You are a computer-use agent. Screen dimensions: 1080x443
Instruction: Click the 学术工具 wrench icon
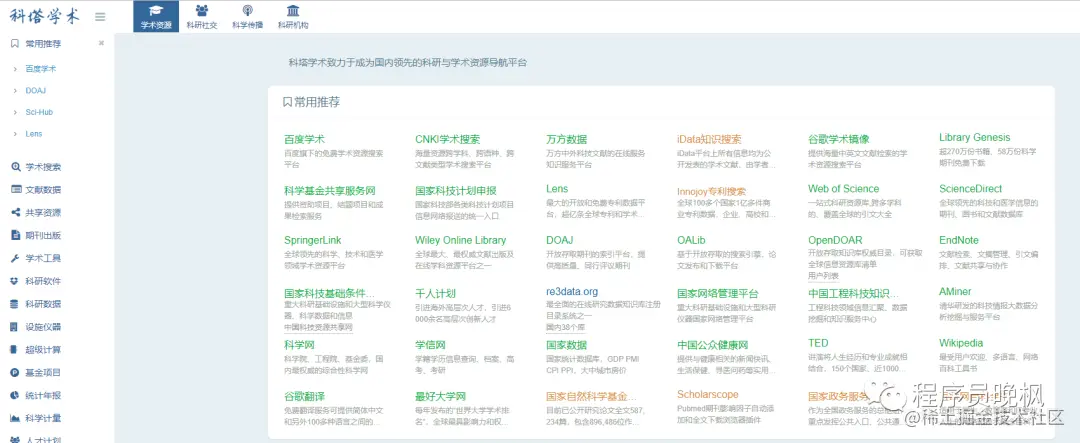coord(15,258)
